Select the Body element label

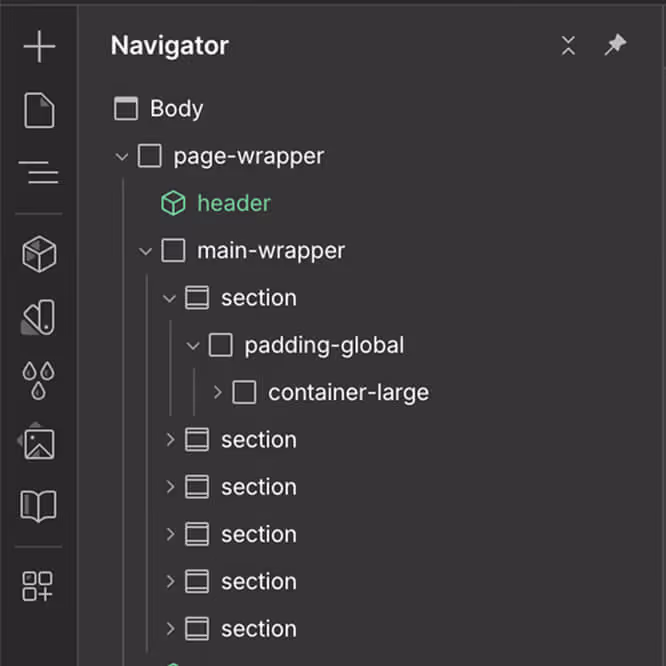[x=177, y=109]
